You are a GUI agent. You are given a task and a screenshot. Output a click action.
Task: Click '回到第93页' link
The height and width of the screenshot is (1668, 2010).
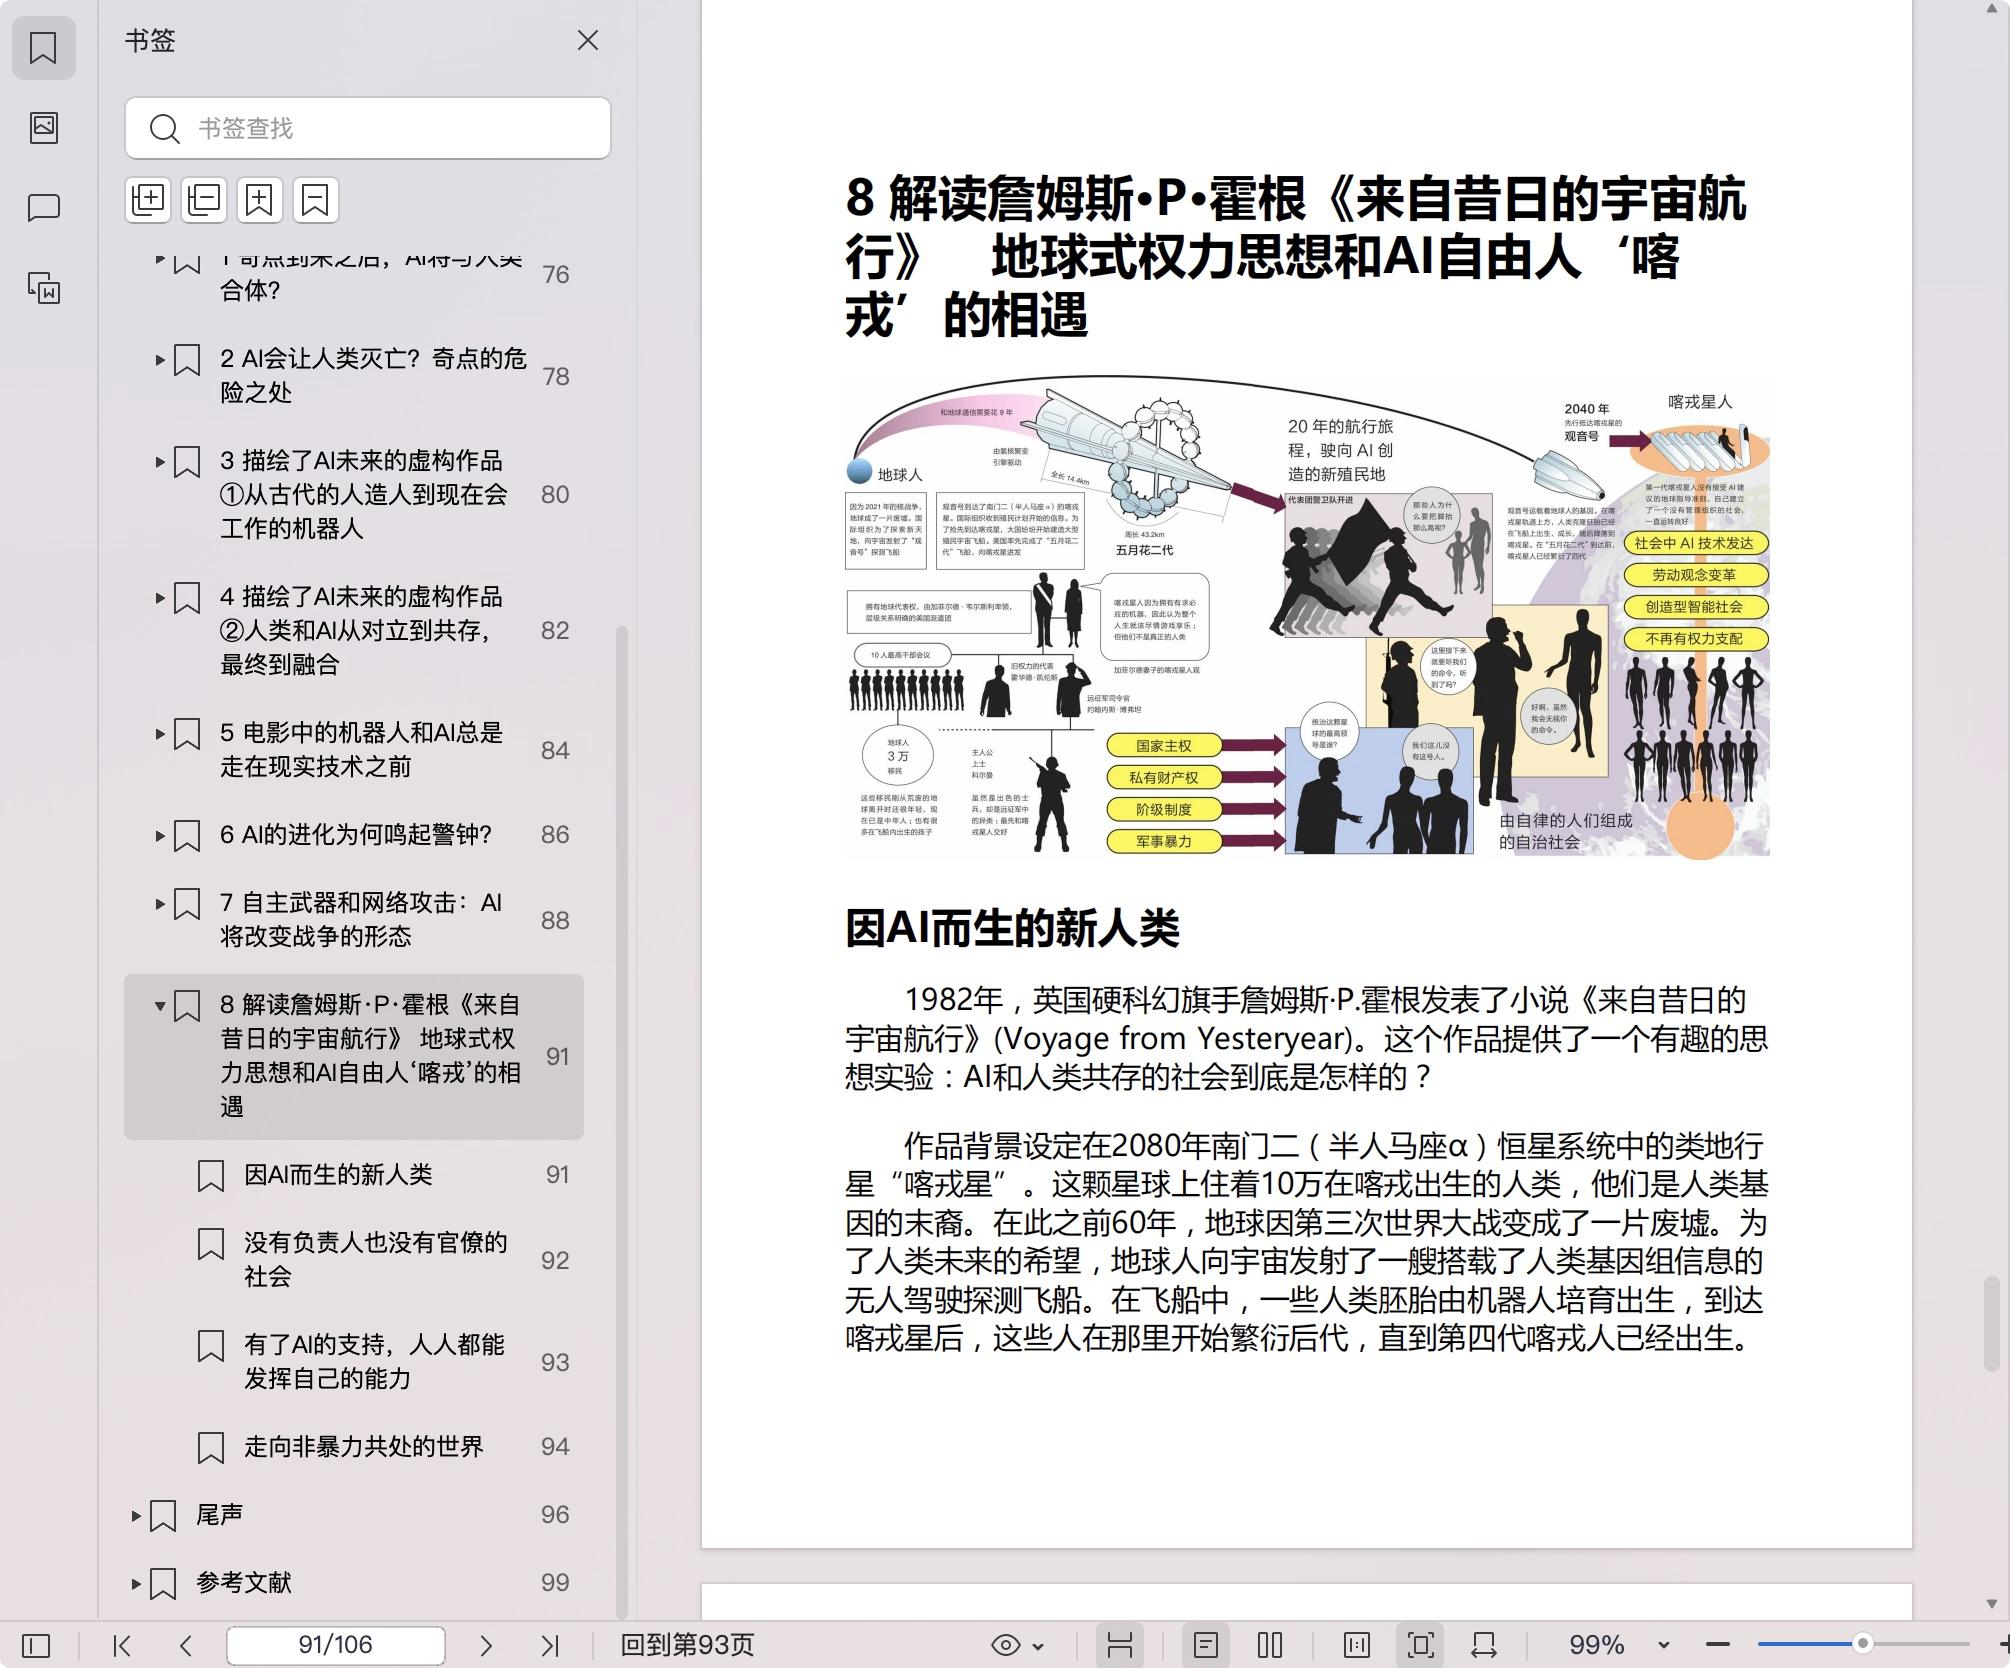pyautogui.click(x=687, y=1645)
